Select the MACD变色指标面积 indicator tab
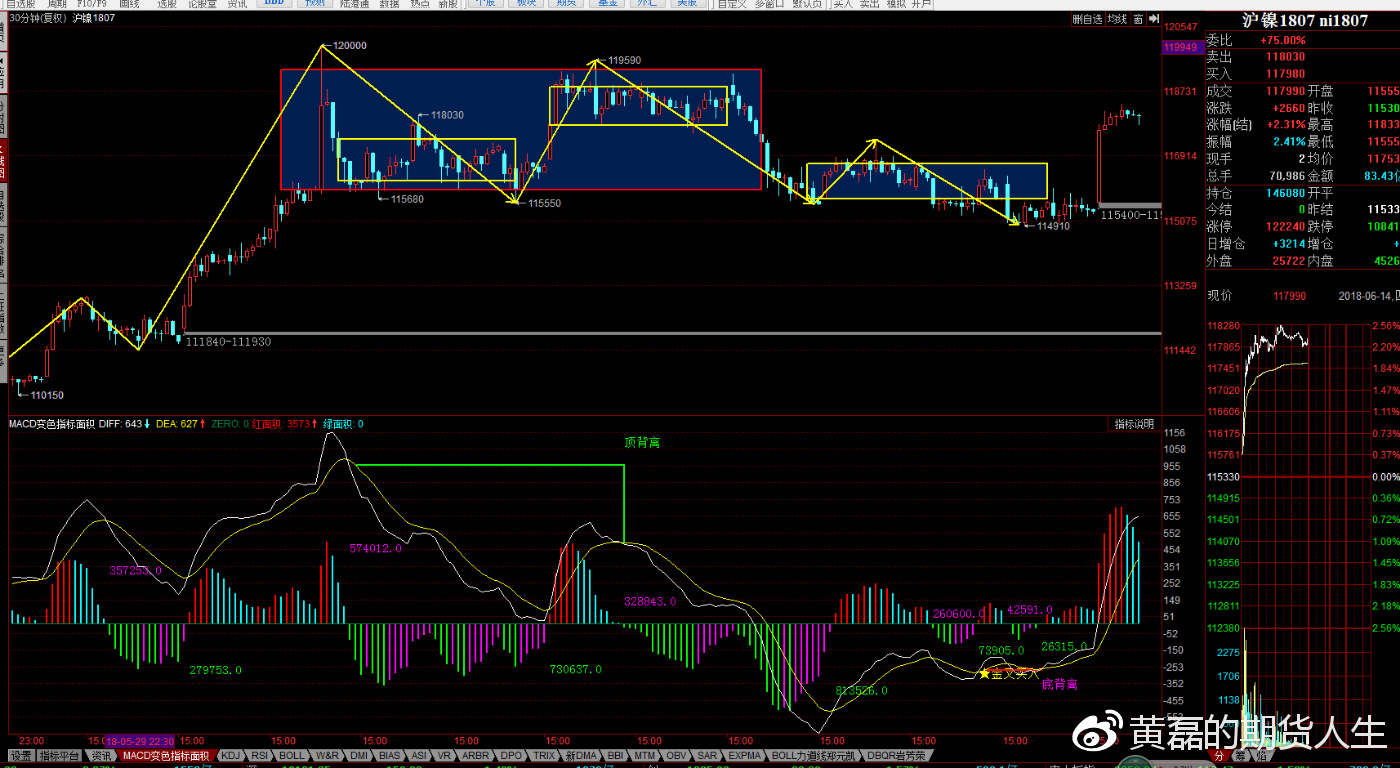1400x768 pixels. tap(166, 754)
